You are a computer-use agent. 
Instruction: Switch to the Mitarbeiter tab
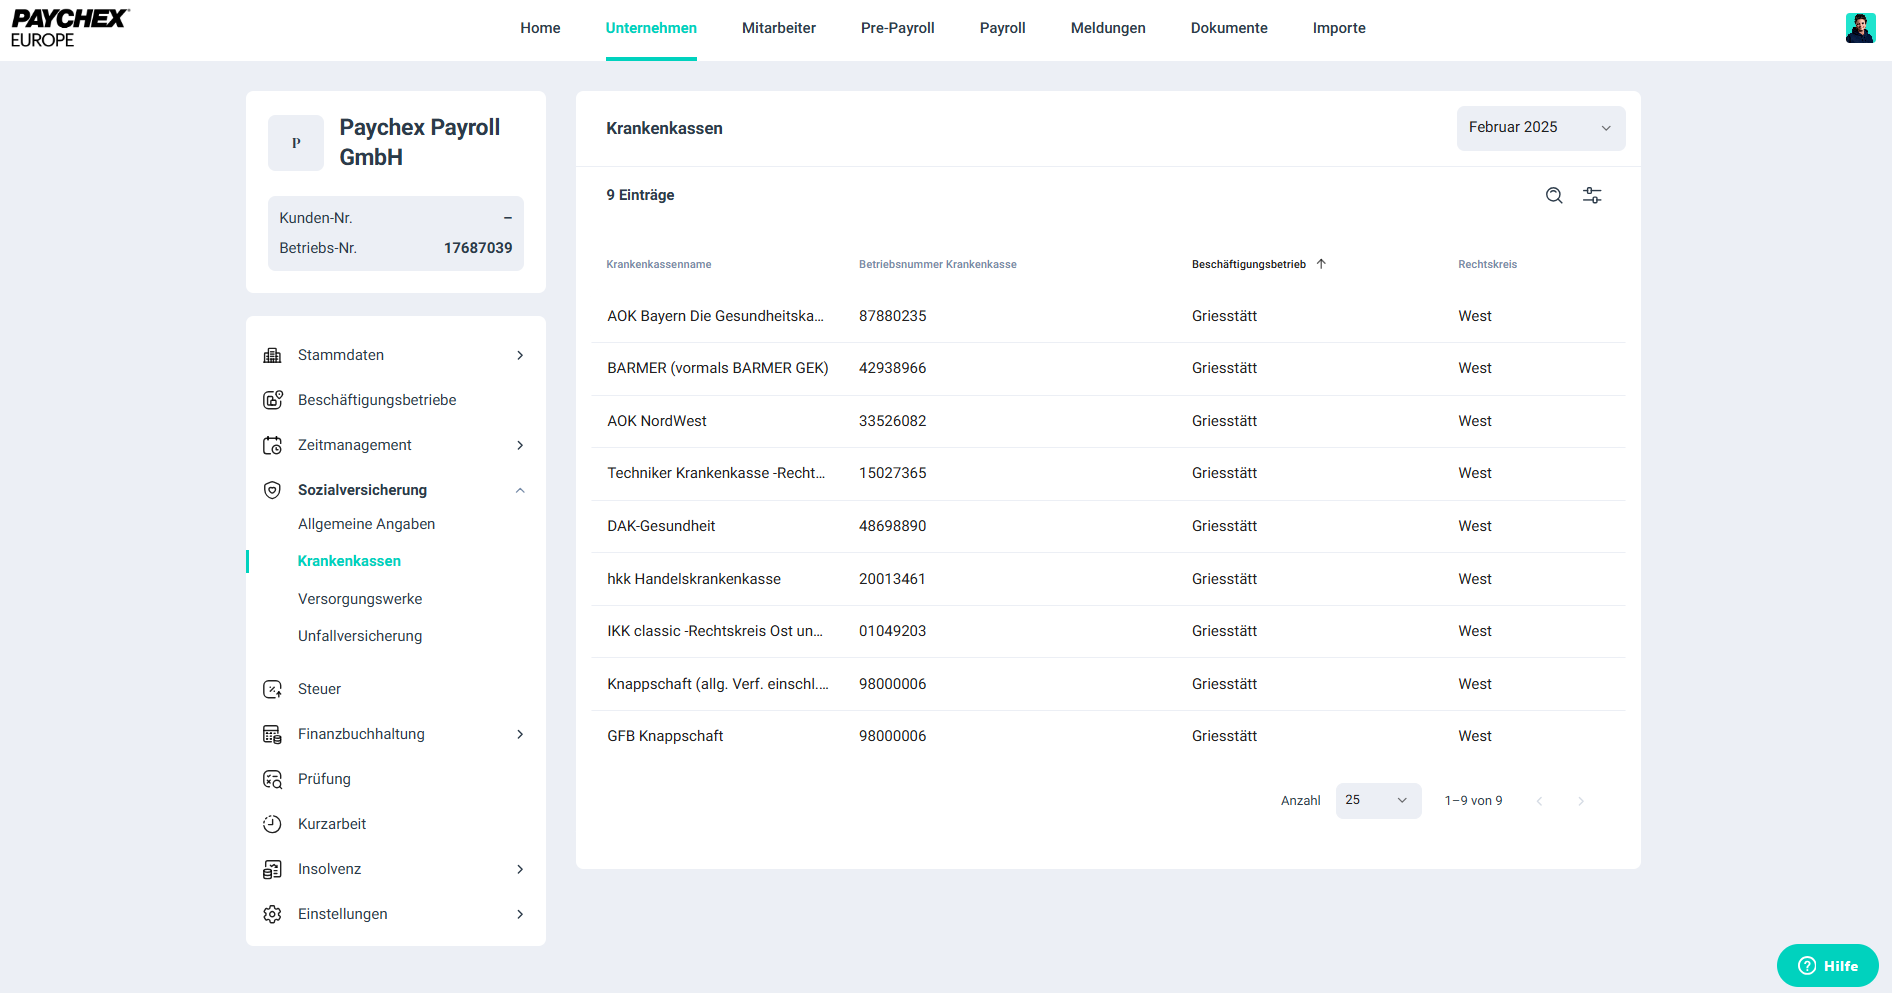778,28
